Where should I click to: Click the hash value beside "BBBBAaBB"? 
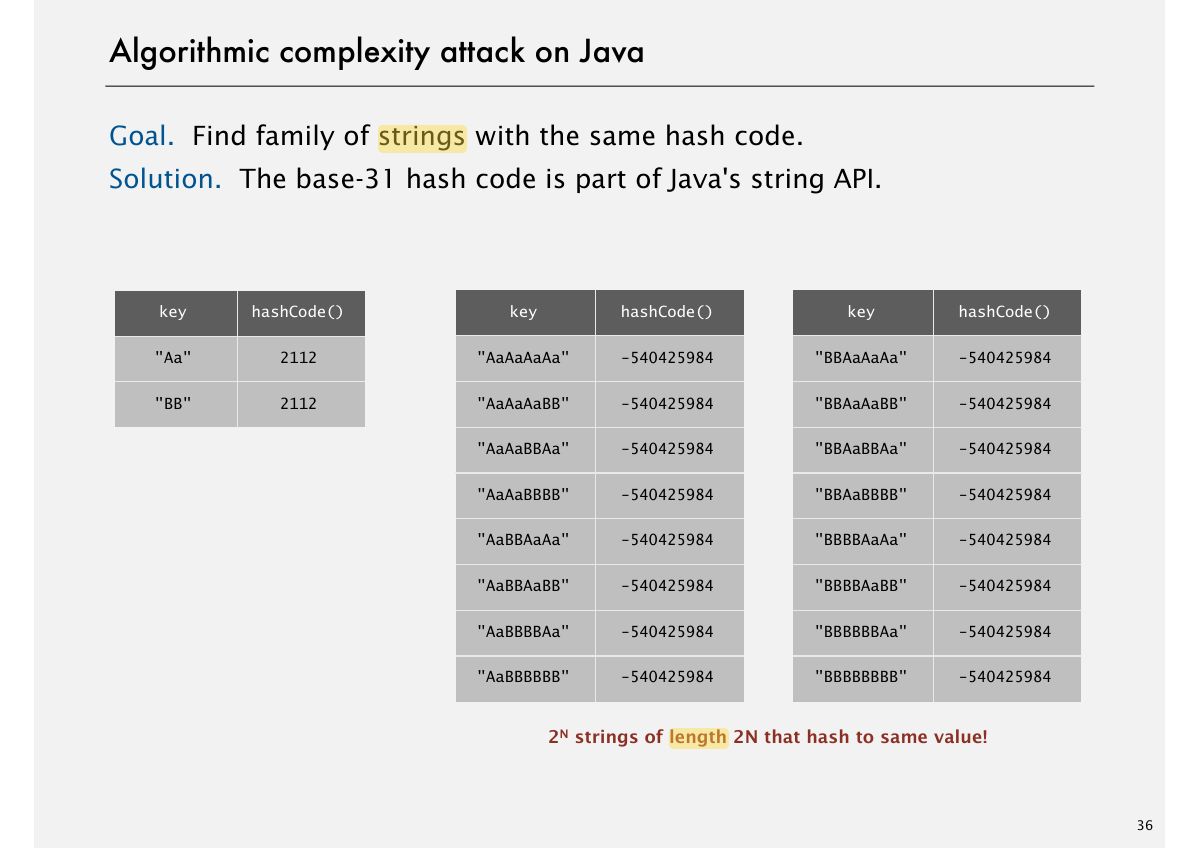point(1007,586)
